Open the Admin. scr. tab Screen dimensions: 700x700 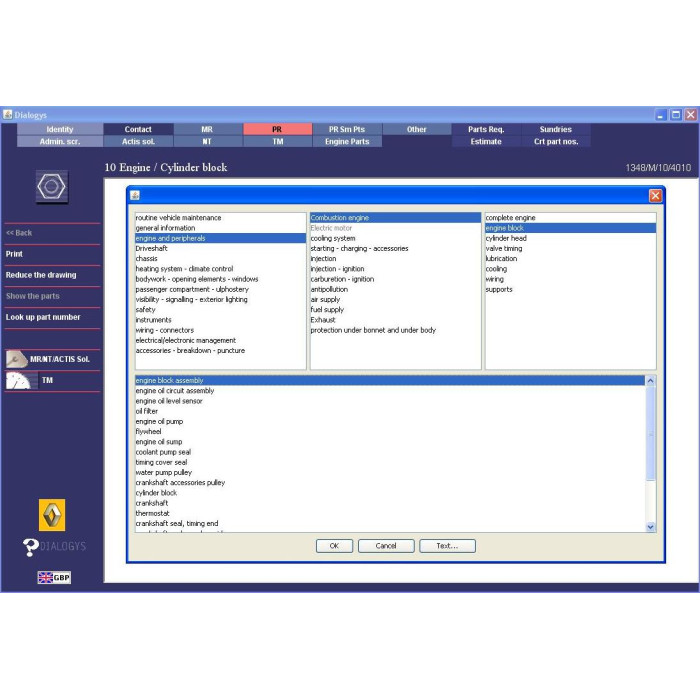pos(60,142)
